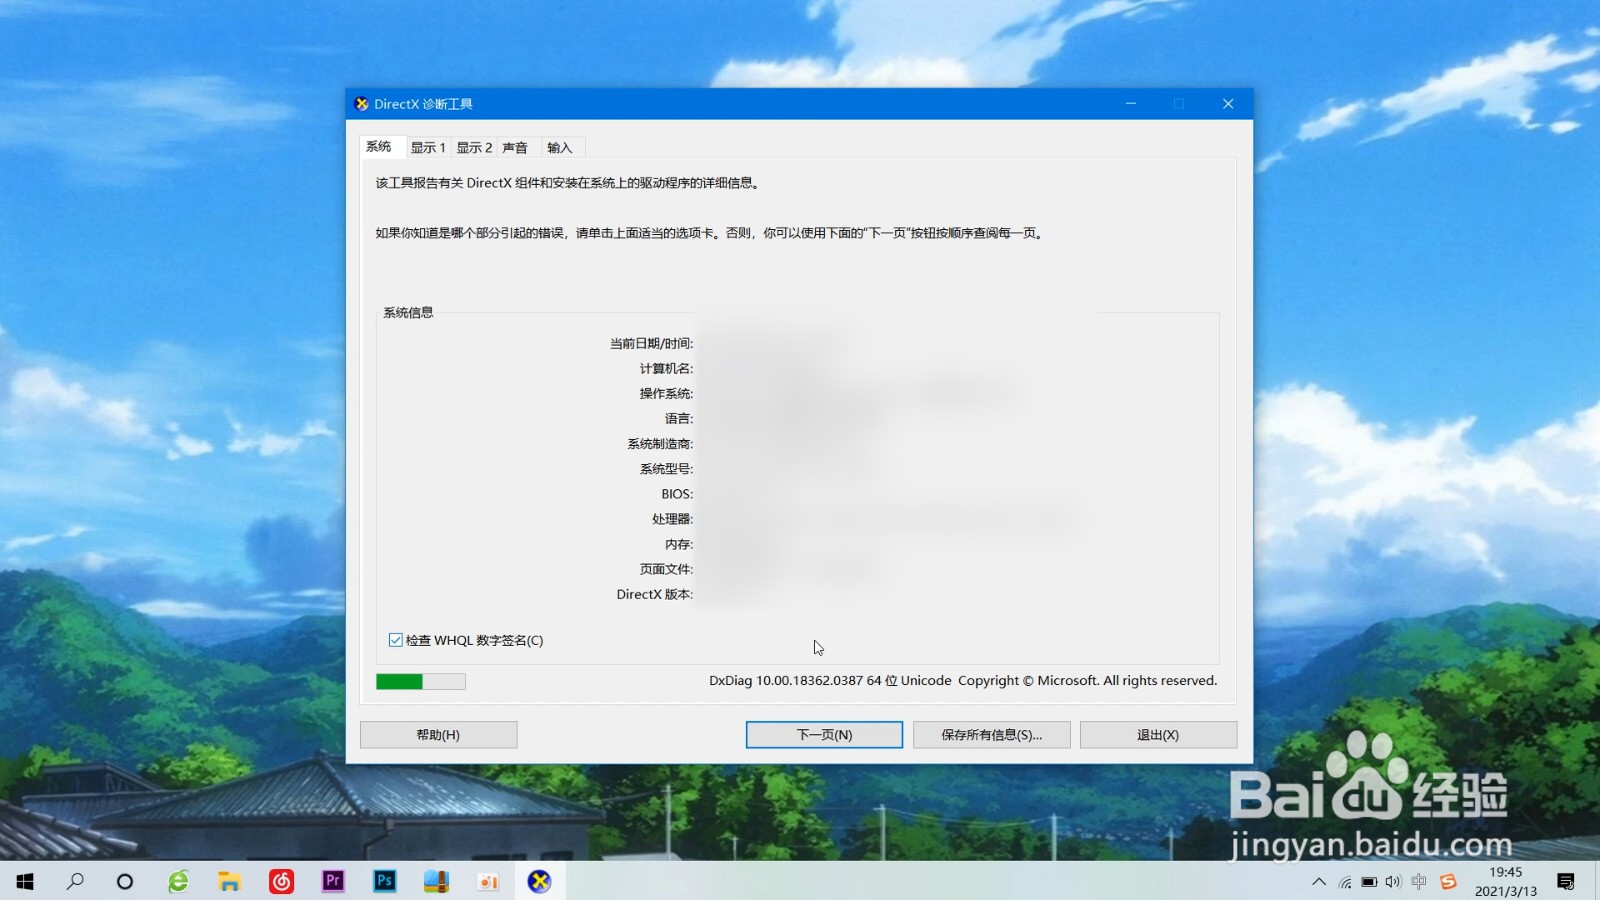Viewport: 1600px width, 900px height.
Task: Select the running DxDiag taskbar icon
Action: pyautogui.click(x=540, y=882)
